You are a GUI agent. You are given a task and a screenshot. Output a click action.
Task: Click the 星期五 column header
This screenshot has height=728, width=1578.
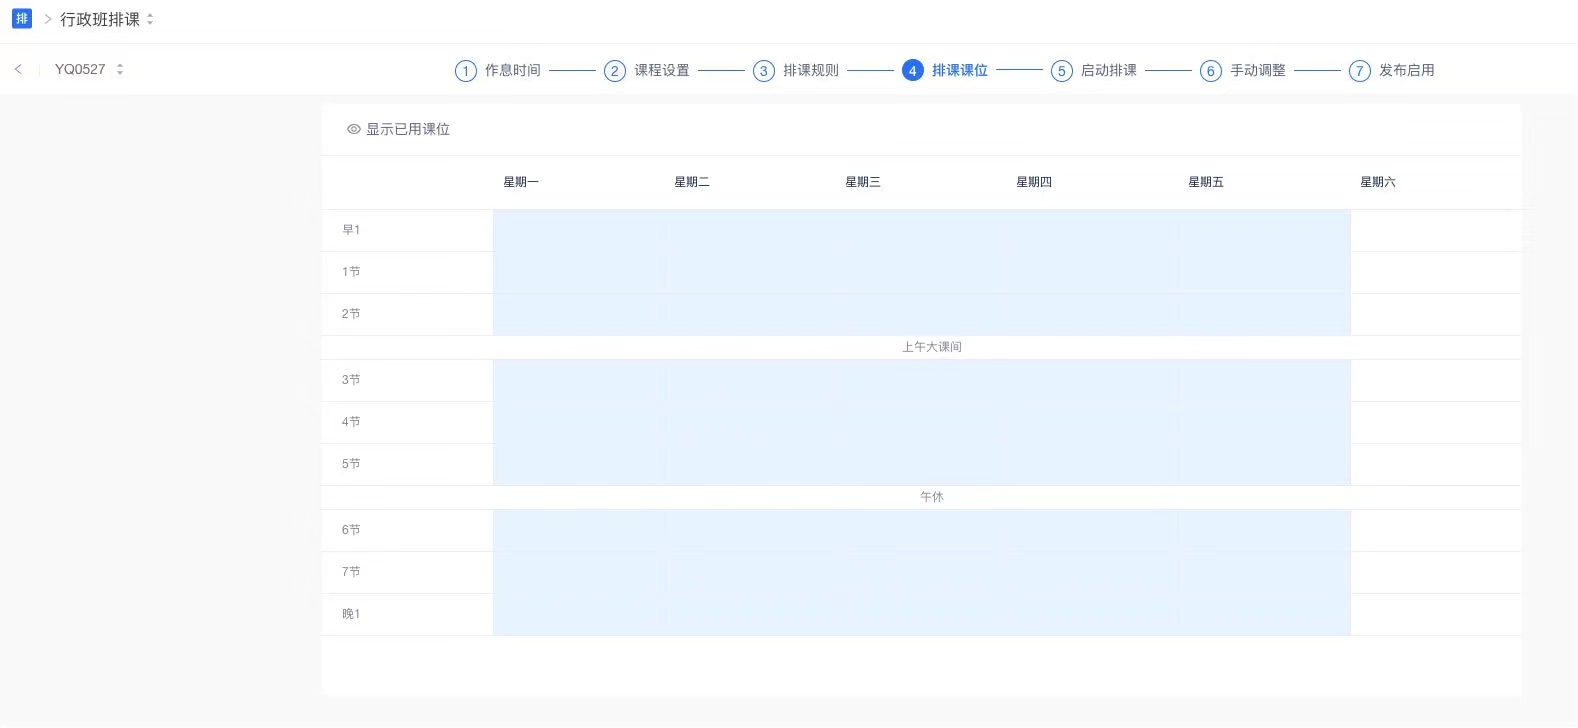point(1206,182)
